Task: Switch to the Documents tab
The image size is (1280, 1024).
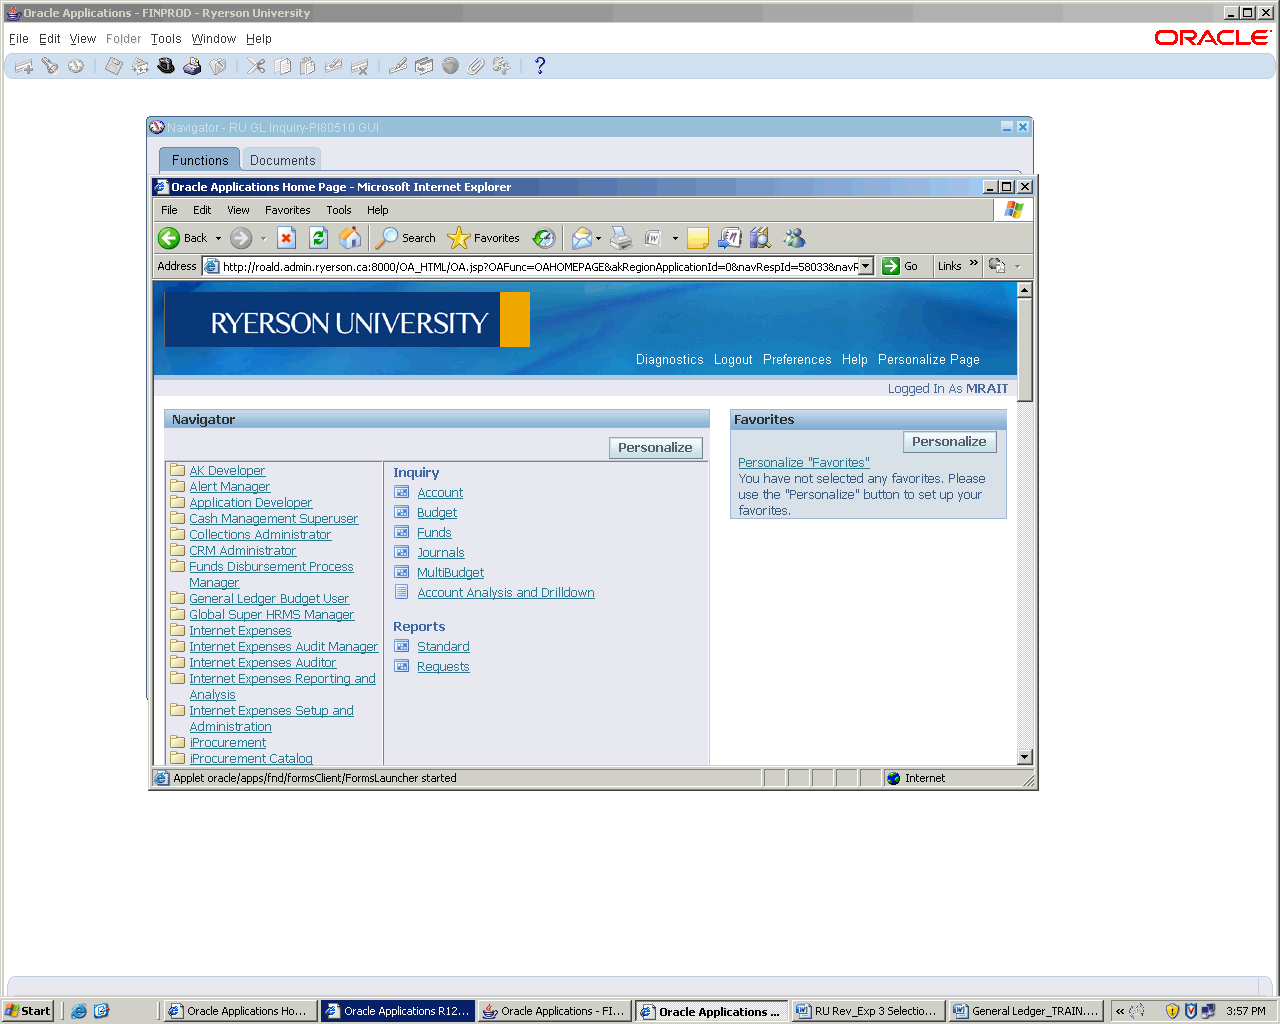Action: pyautogui.click(x=282, y=160)
